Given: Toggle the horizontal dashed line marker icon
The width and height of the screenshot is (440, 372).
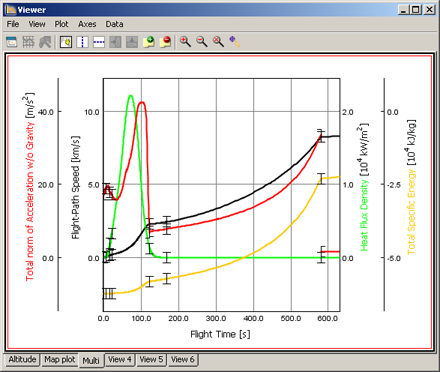Looking at the screenshot, I should click(x=99, y=42).
